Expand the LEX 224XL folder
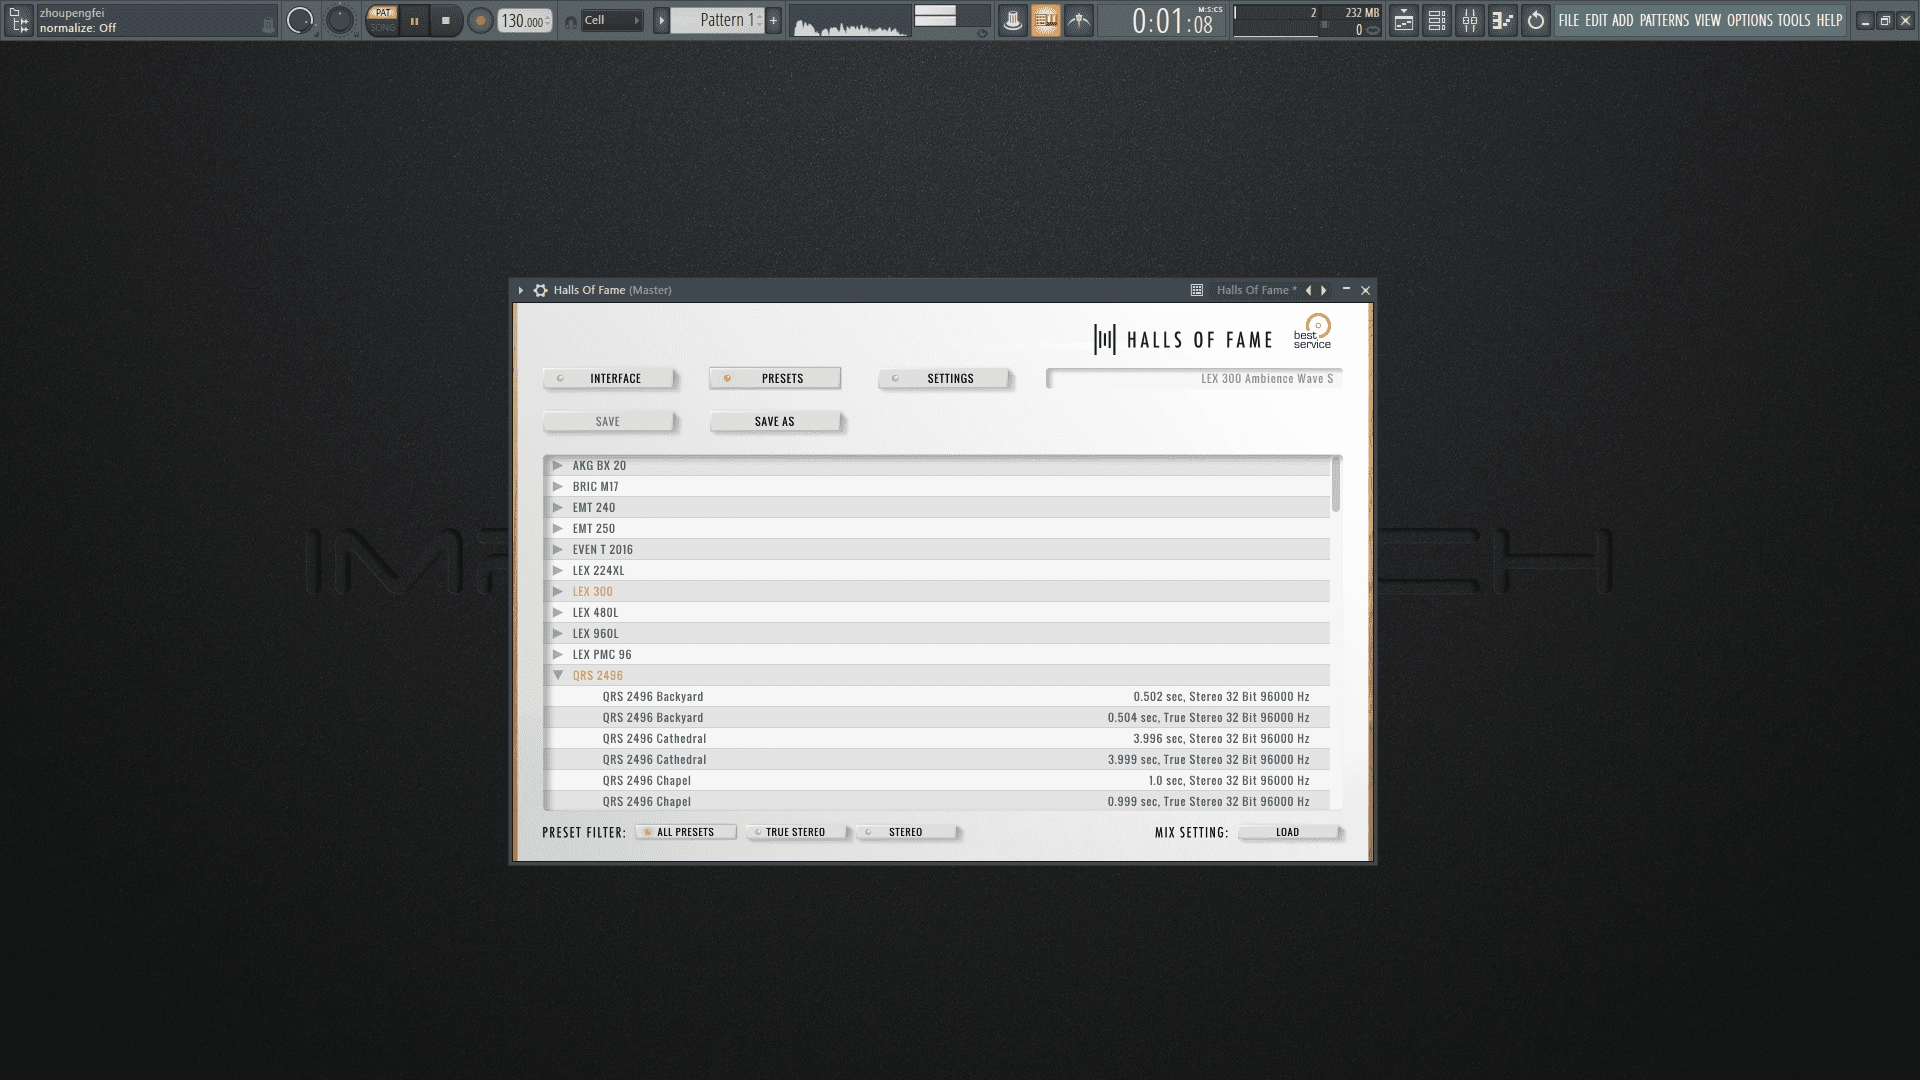 [x=558, y=570]
